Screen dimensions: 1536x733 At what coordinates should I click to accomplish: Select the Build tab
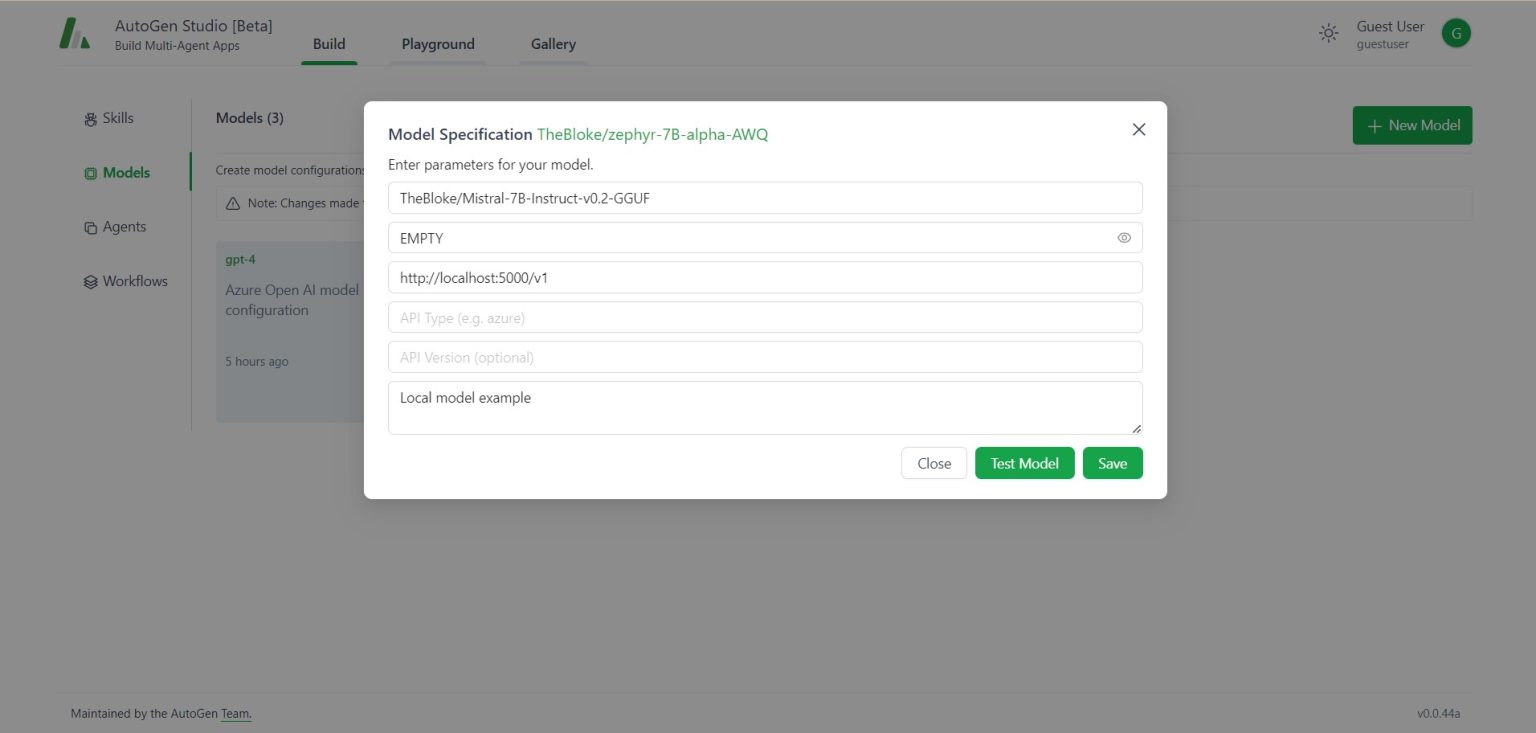[x=329, y=43]
